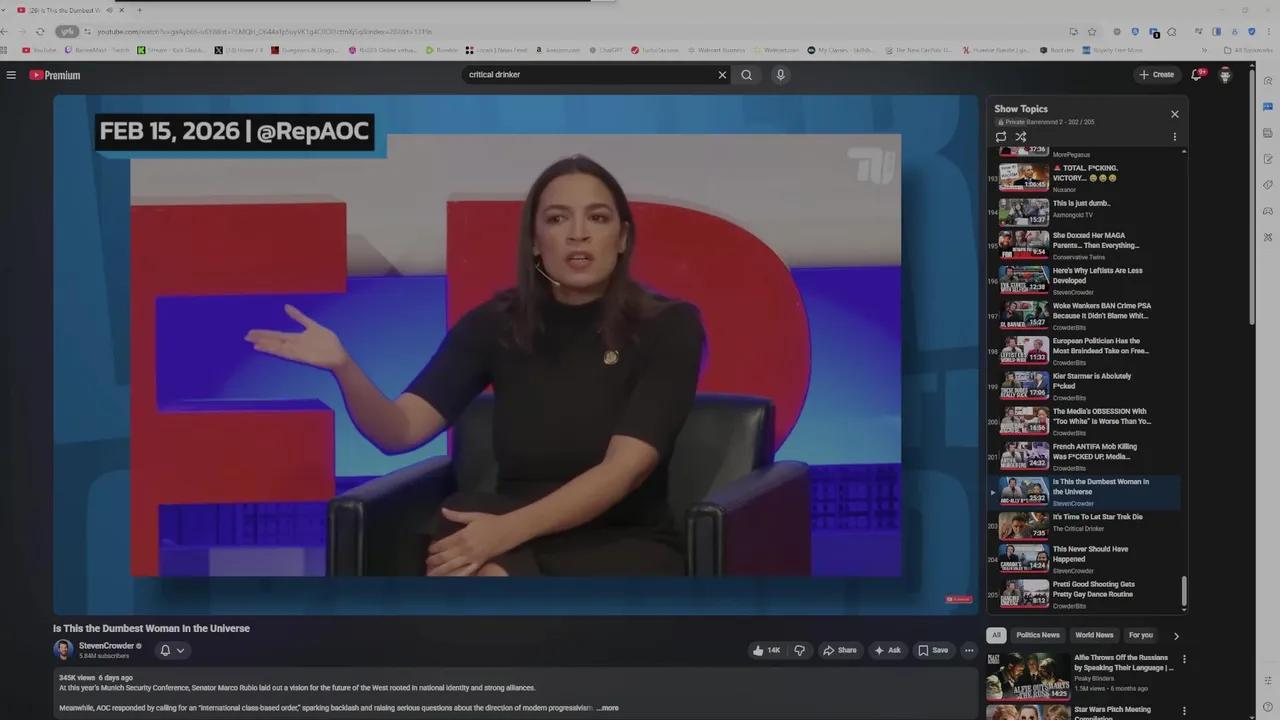Image resolution: width=1280 pixels, height=720 pixels.
Task: Open 'Here's Why Leftists Are Less Developed'
Action: [x=1085, y=281]
